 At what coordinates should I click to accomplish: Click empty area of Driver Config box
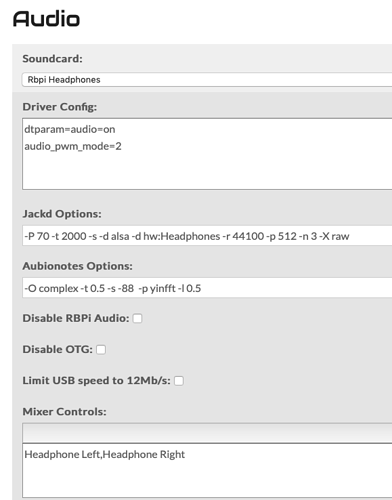tap(207, 172)
